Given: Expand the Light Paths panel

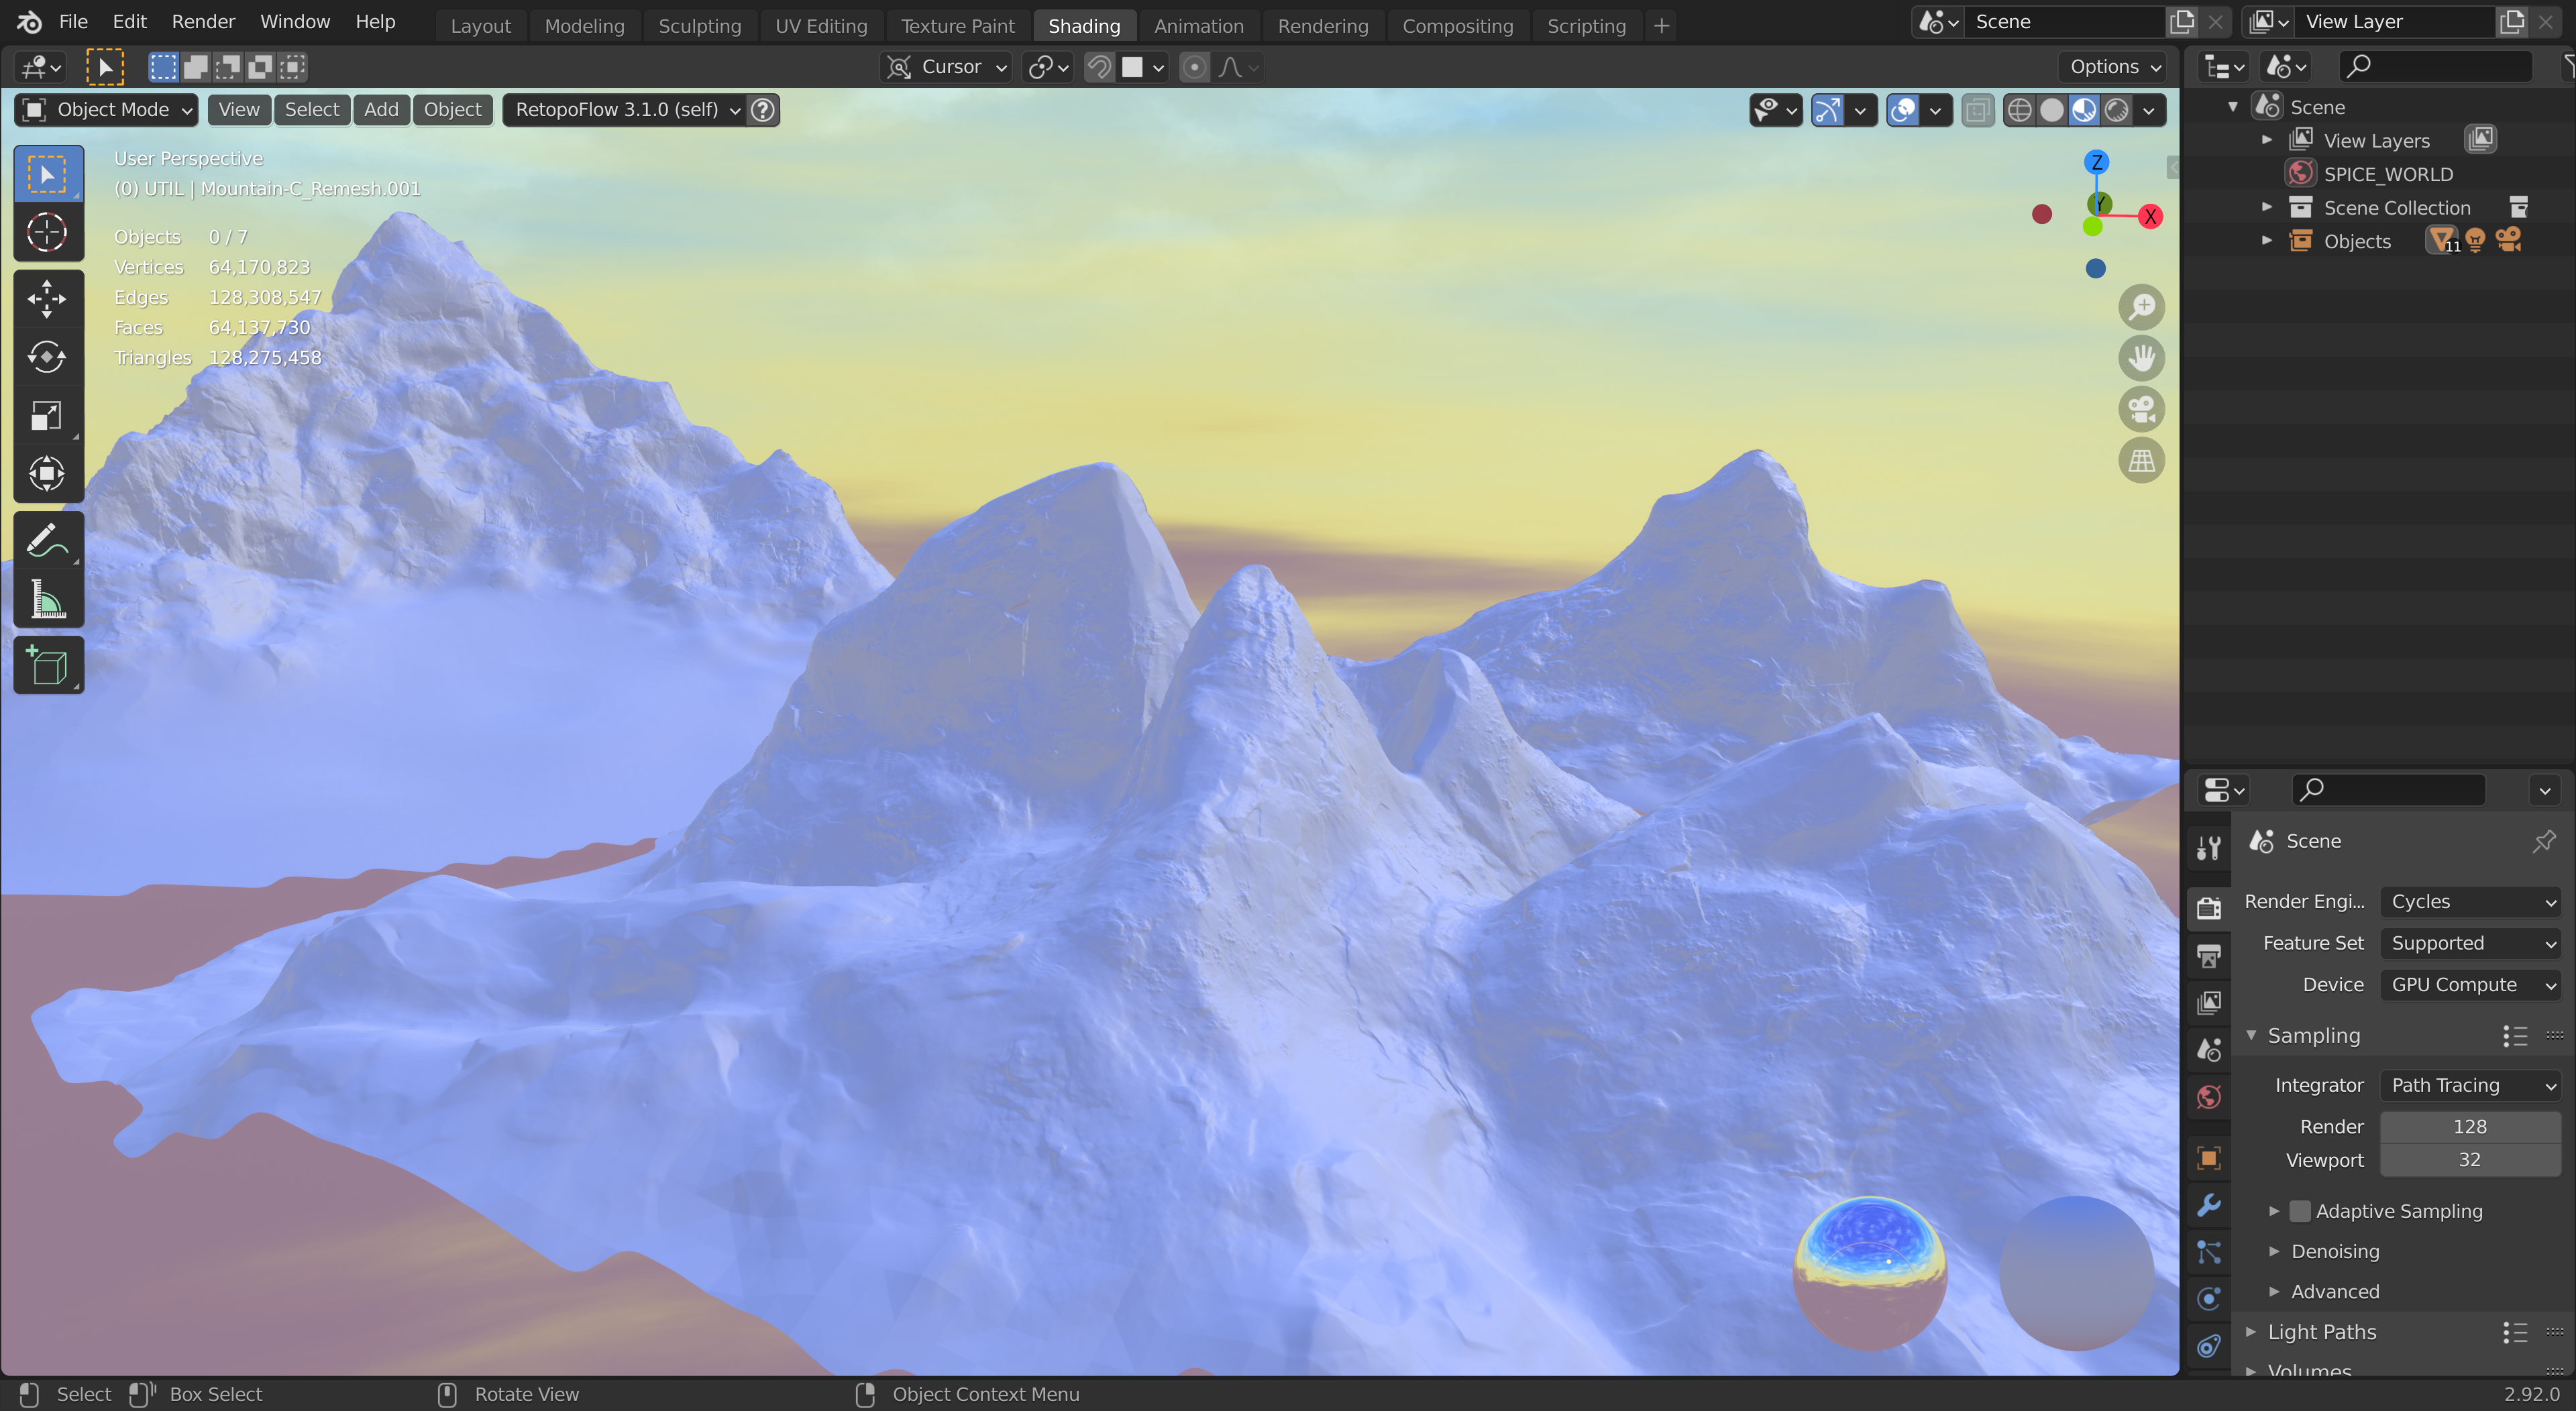Looking at the screenshot, I should tap(2321, 1332).
